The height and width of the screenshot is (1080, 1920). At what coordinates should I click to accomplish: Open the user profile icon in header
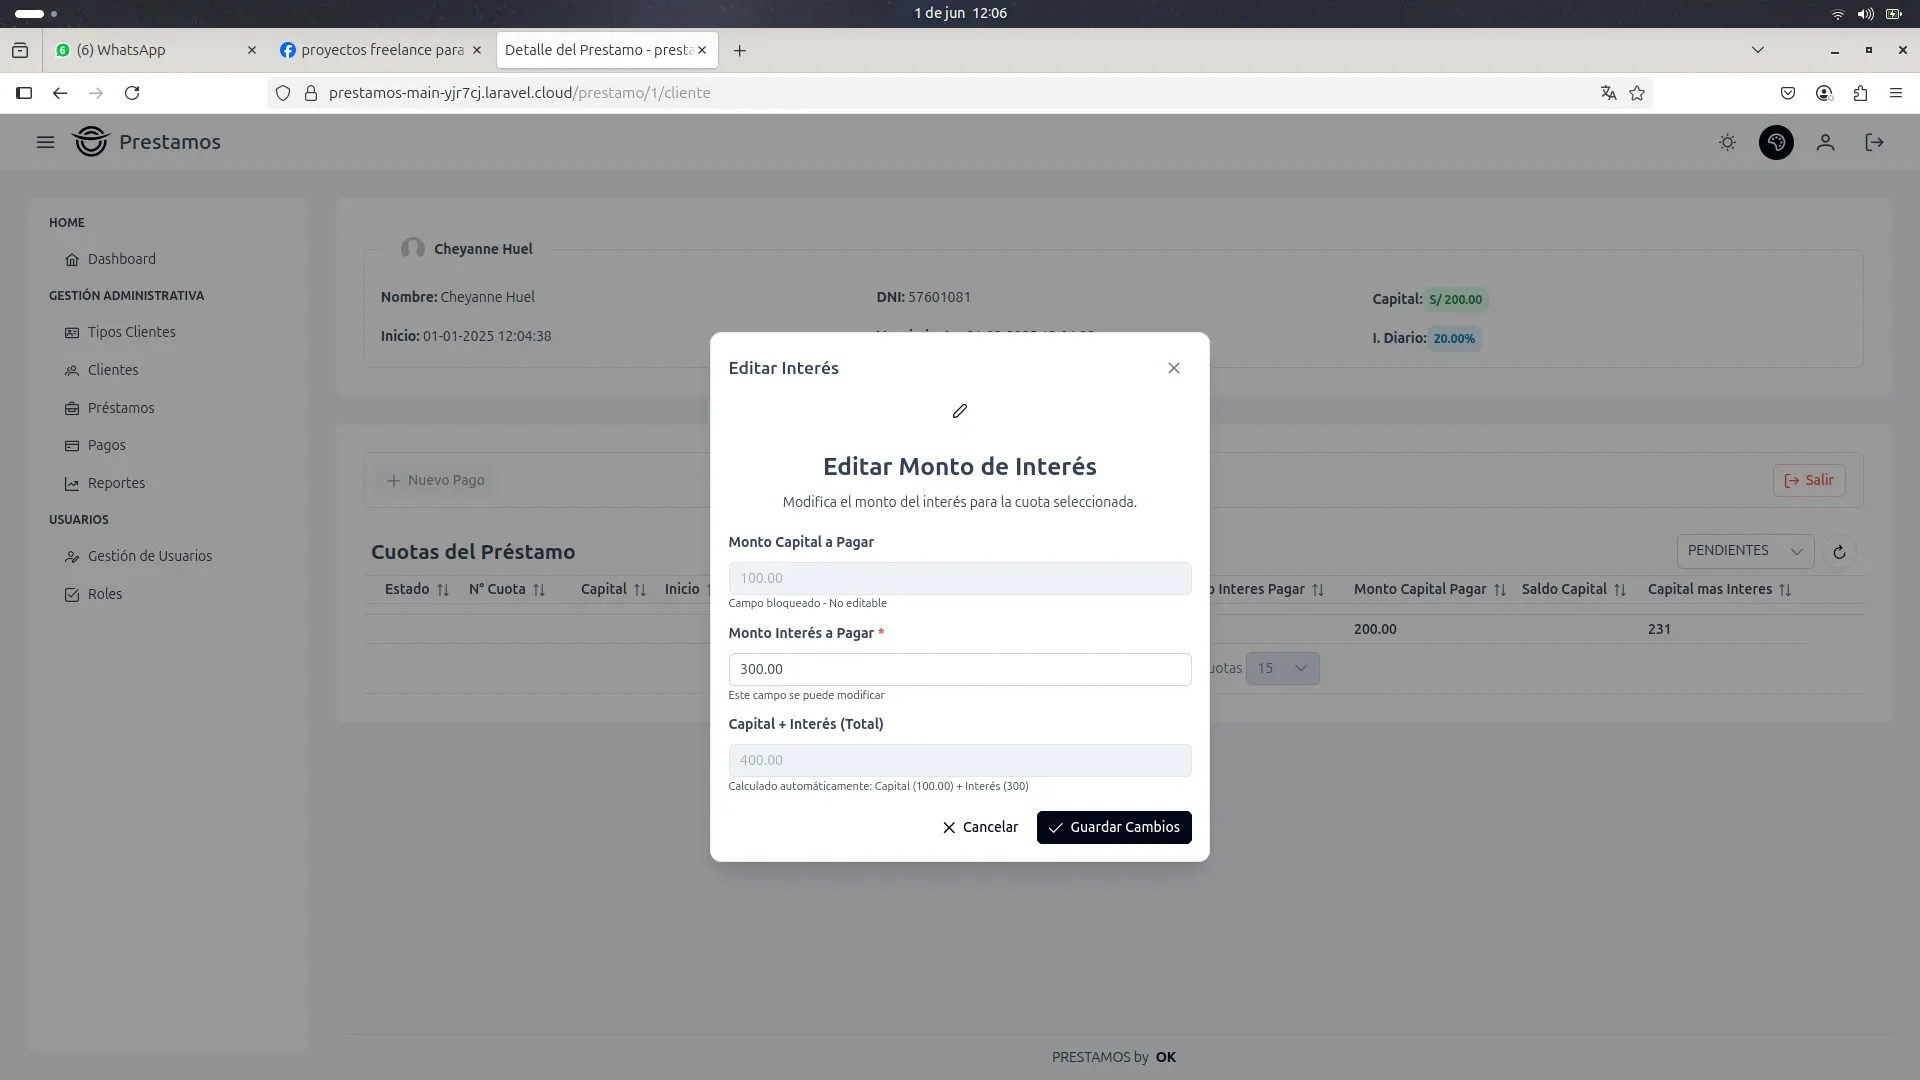1825,143
